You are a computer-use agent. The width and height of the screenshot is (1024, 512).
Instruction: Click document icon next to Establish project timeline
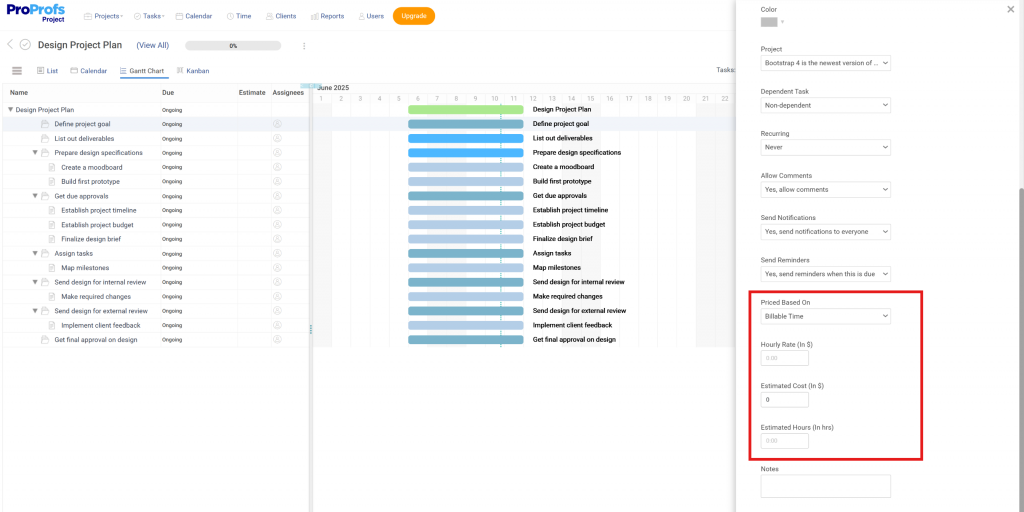click(x=52, y=210)
